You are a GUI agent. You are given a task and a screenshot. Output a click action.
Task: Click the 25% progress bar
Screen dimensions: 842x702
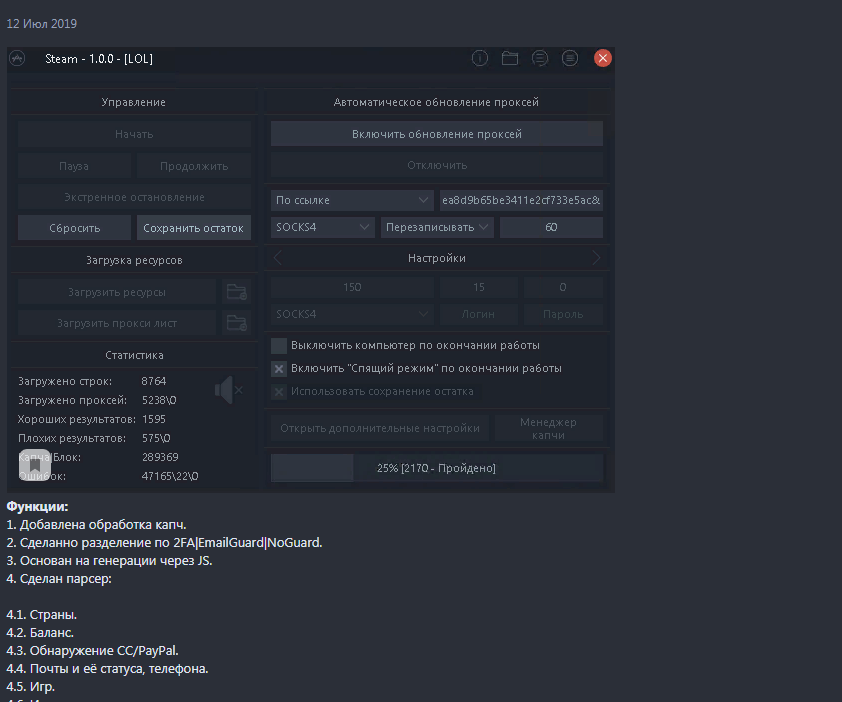436,468
